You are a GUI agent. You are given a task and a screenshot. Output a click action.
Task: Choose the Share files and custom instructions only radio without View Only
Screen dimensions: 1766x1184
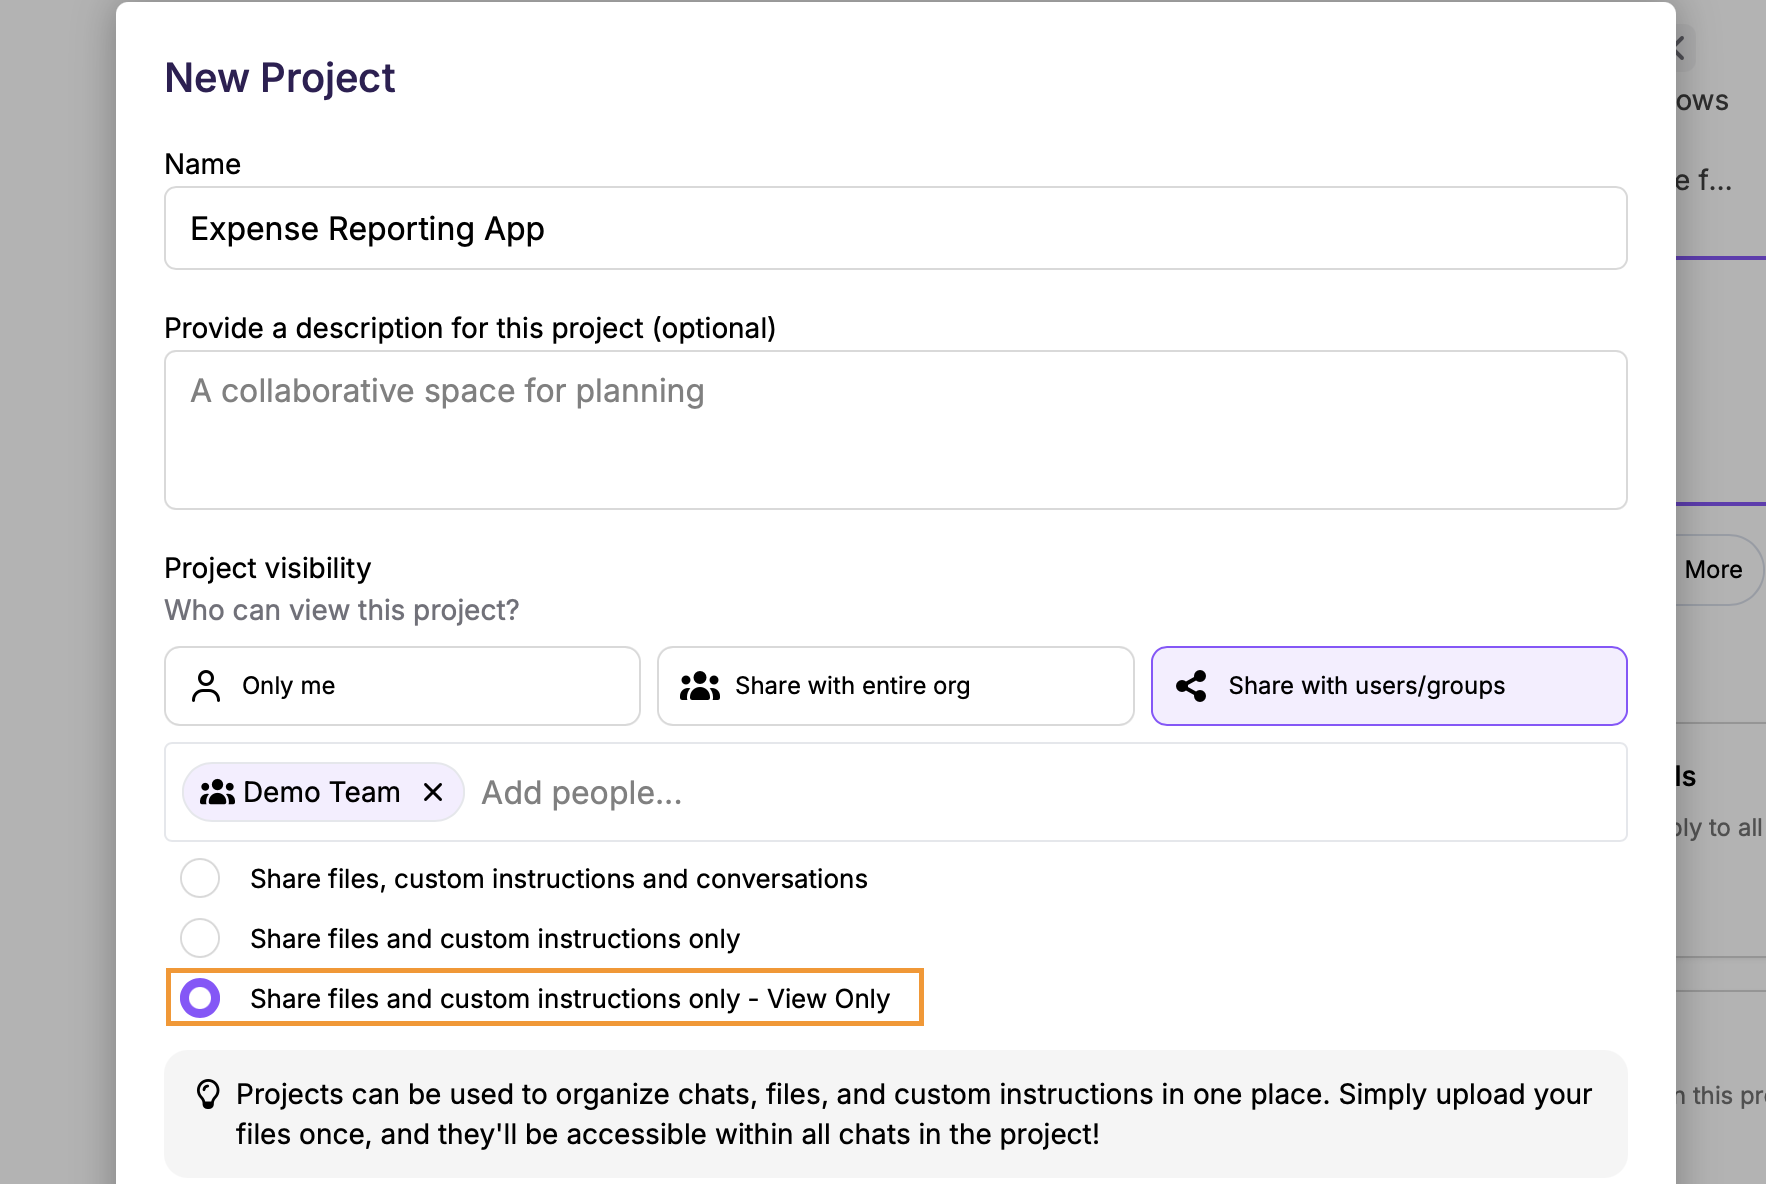point(200,938)
